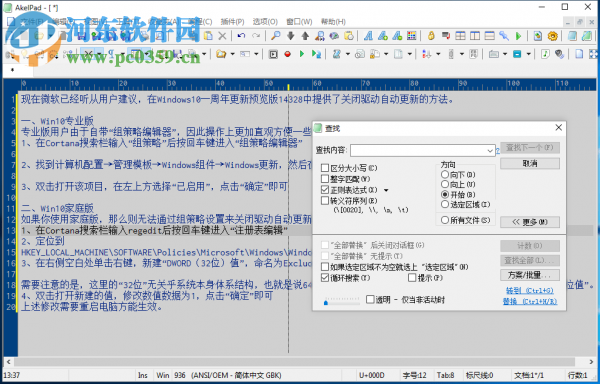Click the Delete X icon in toolbar

click(x=222, y=36)
